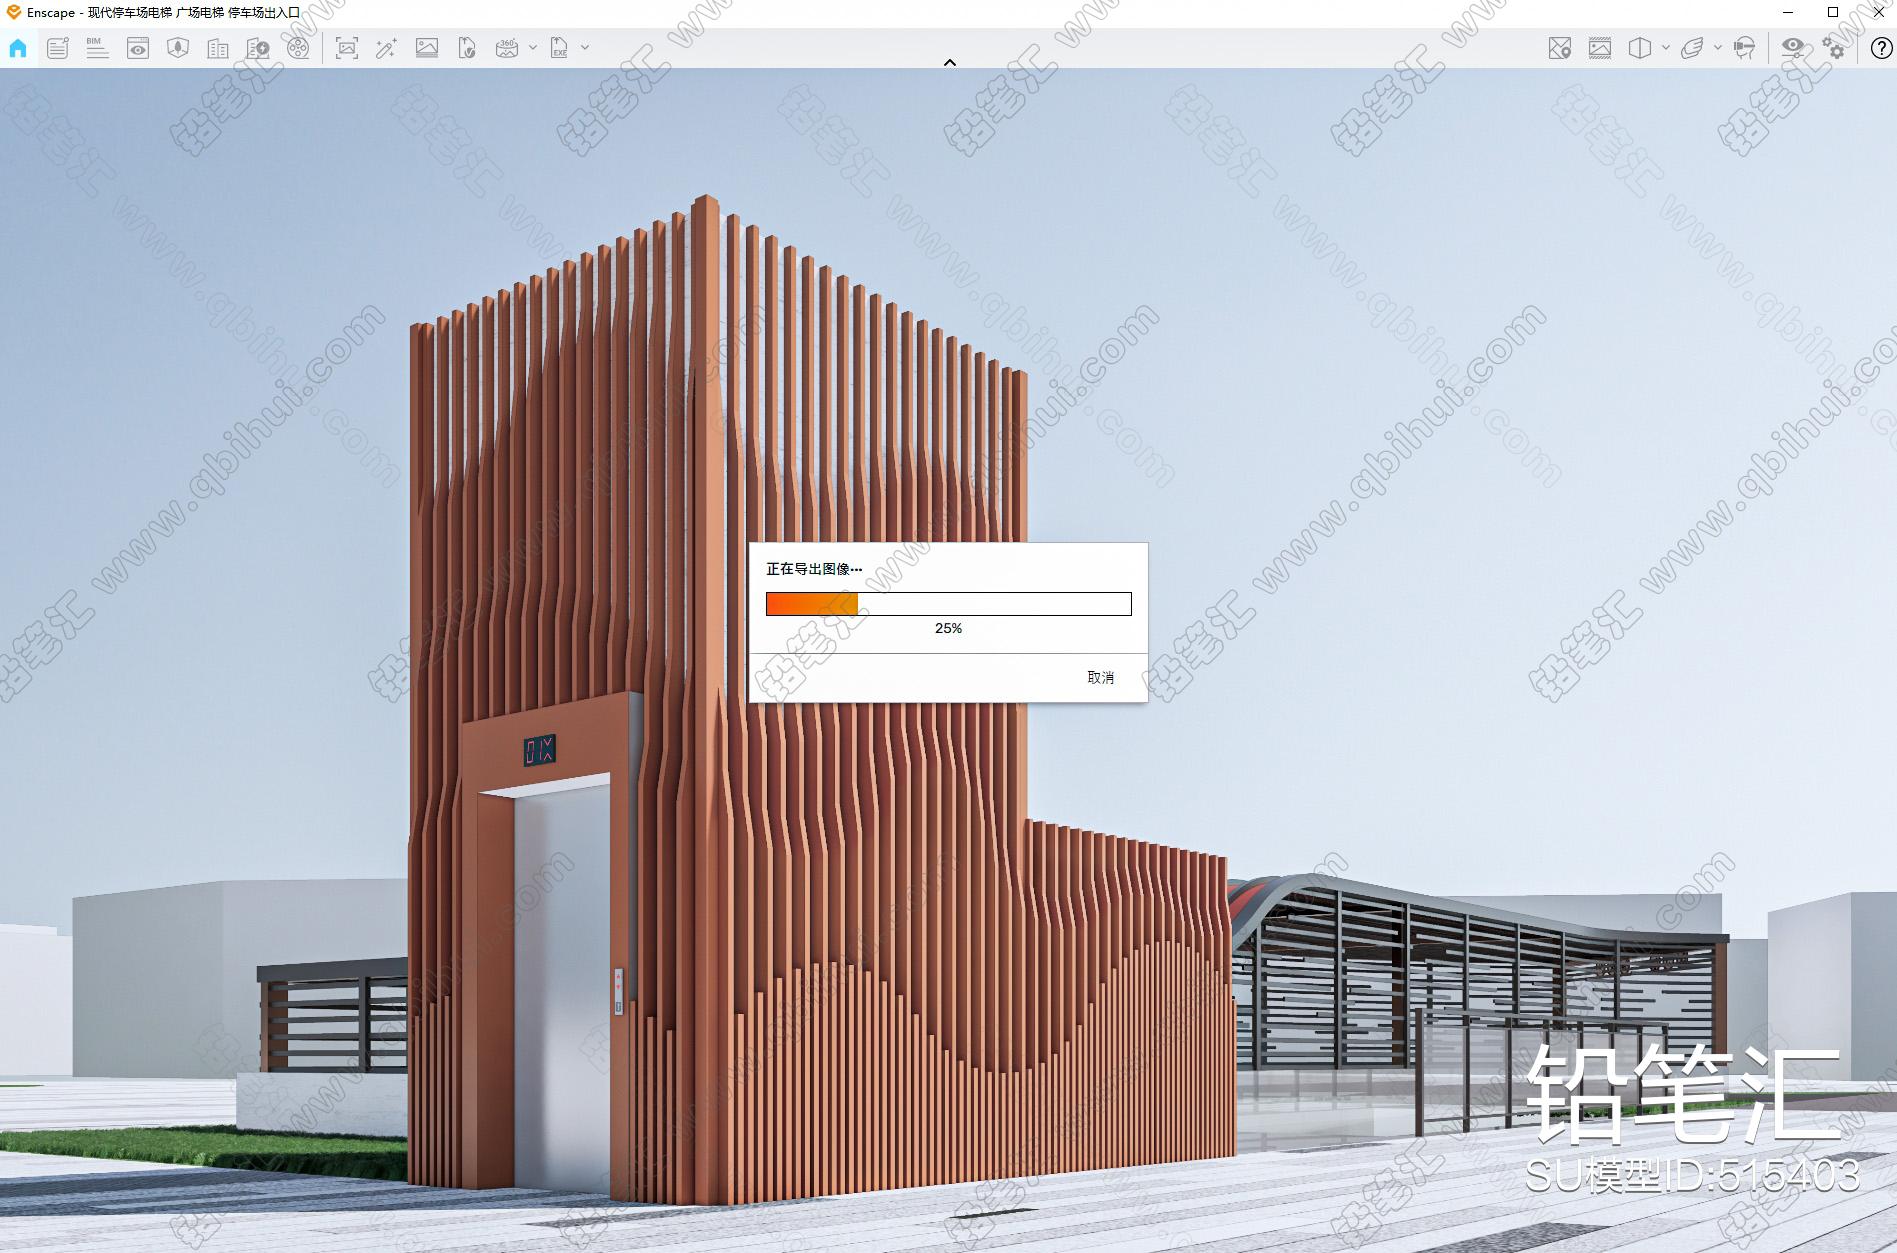Collapse the toolbar with the up chevron

point(950,62)
